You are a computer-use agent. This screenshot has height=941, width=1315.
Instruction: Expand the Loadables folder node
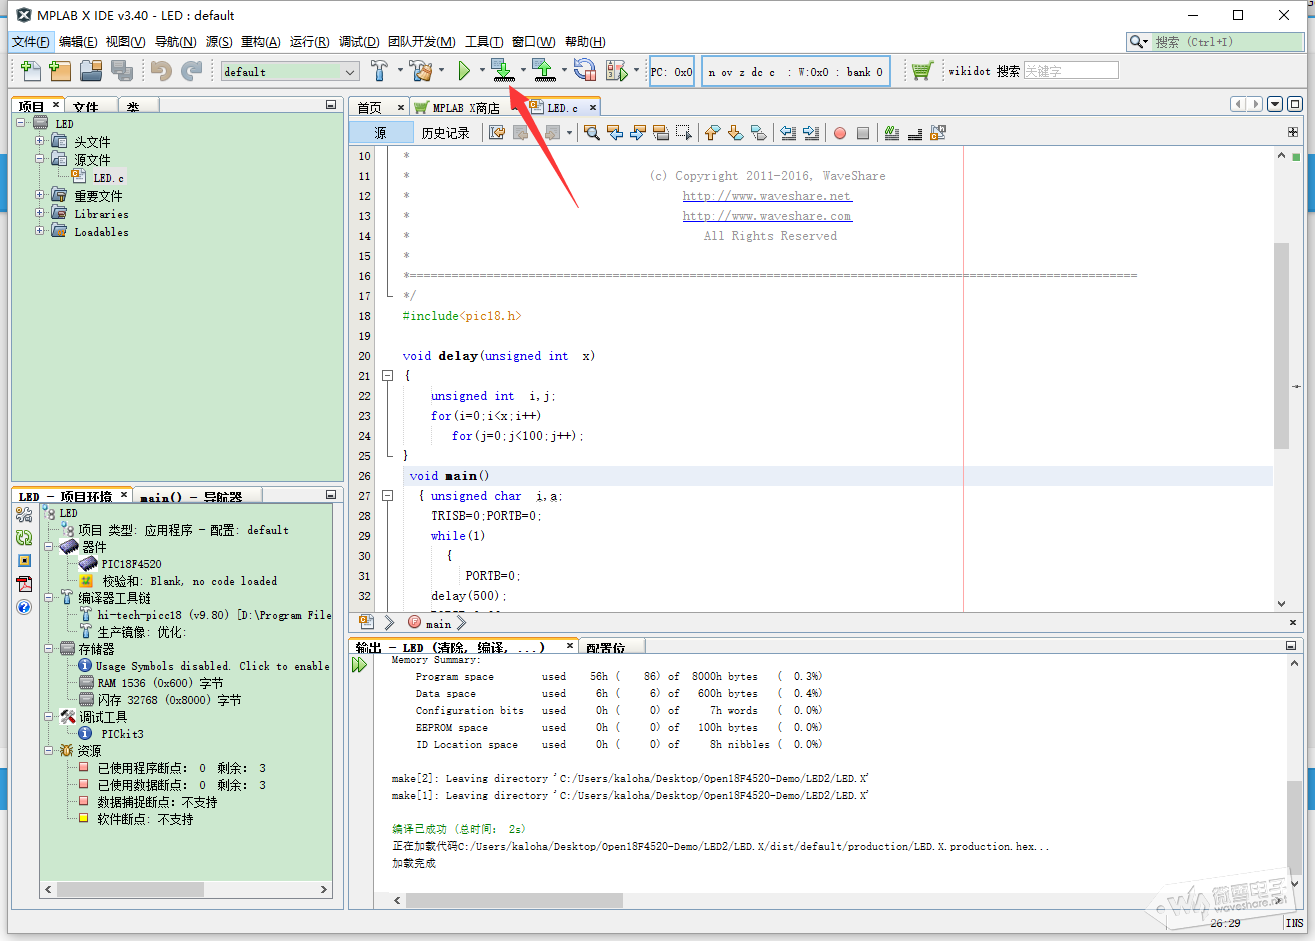[40, 231]
